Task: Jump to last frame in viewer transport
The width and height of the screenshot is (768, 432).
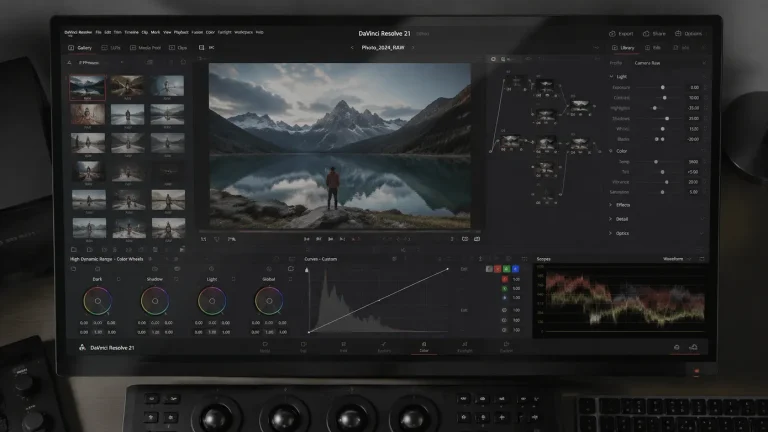Action: (x=342, y=239)
